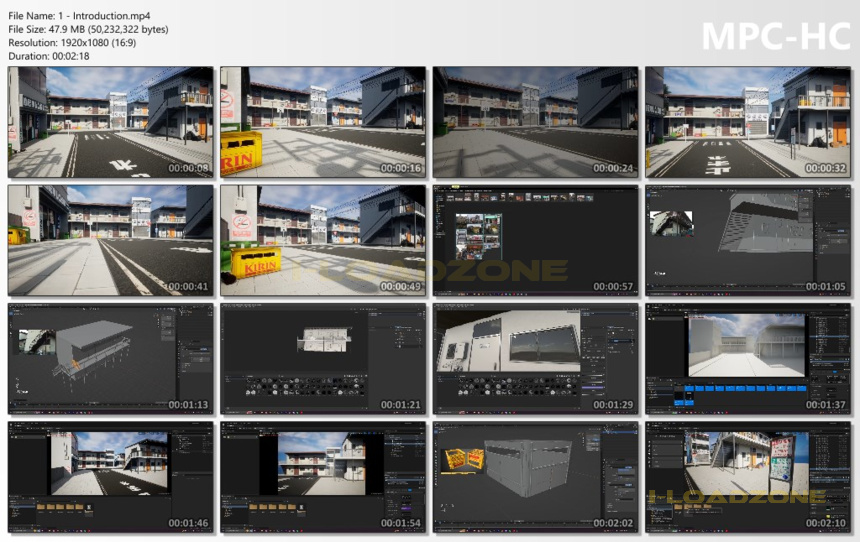860x542 pixels.
Task: Open the thumbnail at 00:01:37
Action: pyautogui.click(x=748, y=359)
